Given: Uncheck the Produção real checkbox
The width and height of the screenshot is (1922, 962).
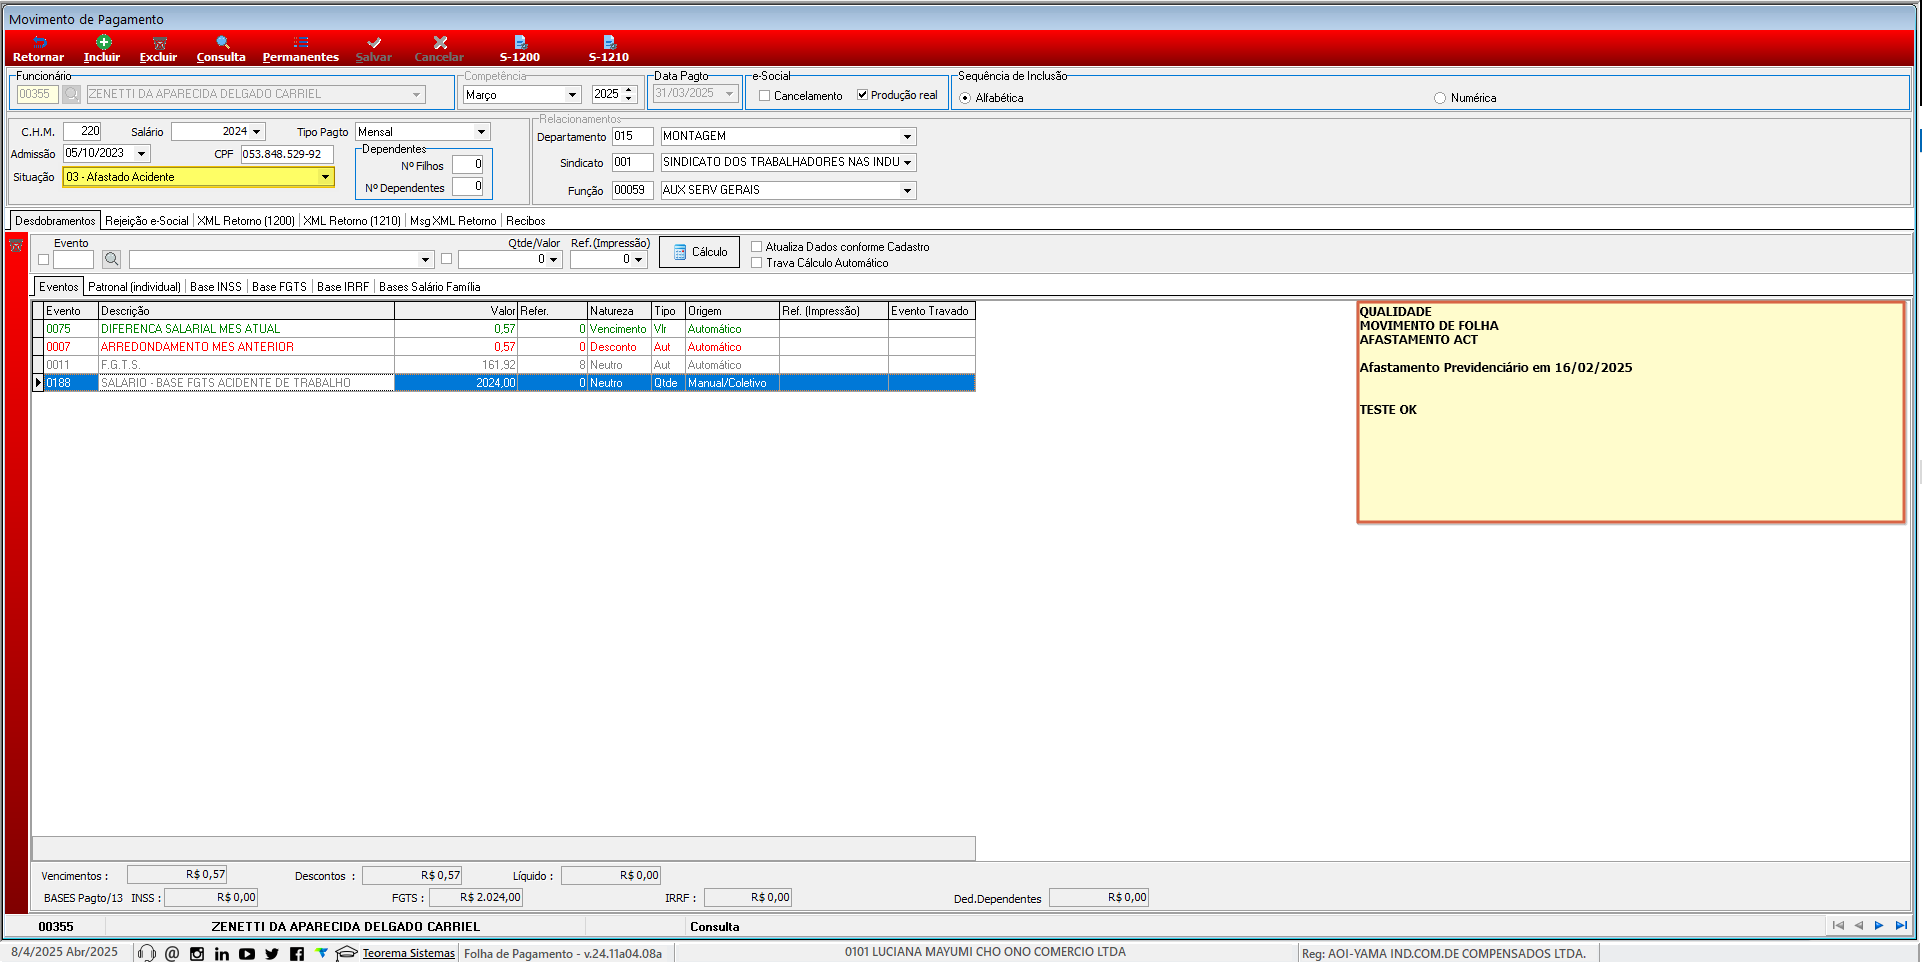Looking at the screenshot, I should coord(862,95).
